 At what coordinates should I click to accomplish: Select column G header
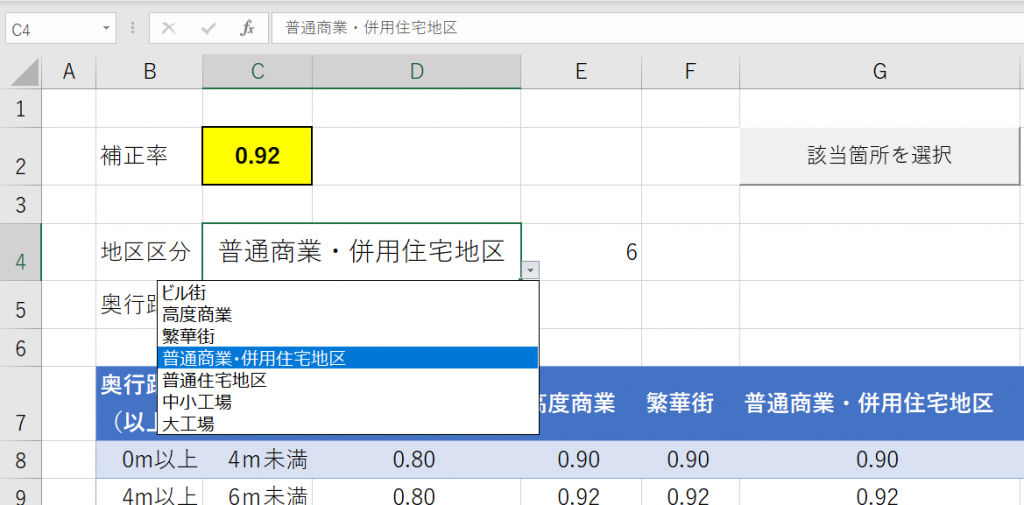(879, 71)
